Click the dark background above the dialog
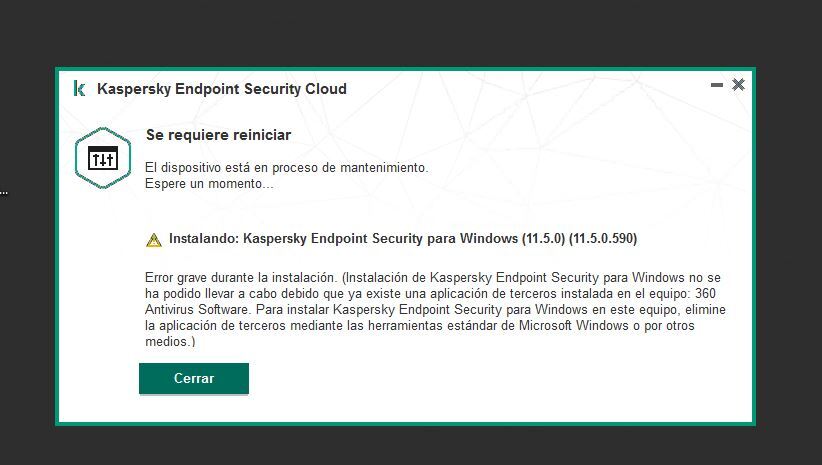 (411, 31)
